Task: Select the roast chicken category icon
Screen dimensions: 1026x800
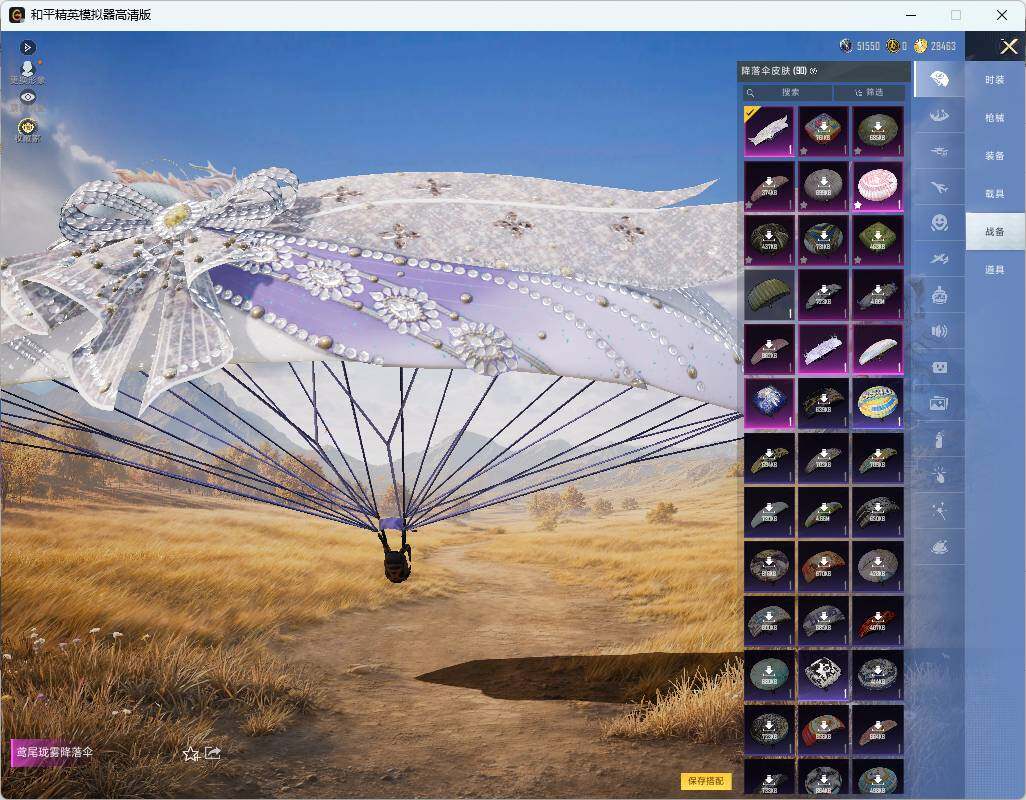Action: pyautogui.click(x=939, y=547)
